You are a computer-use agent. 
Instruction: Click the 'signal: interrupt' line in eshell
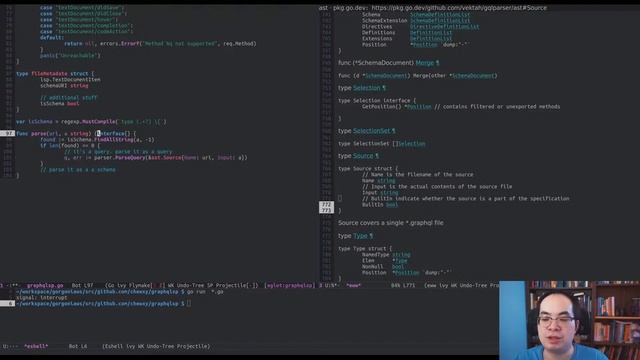click(42, 298)
